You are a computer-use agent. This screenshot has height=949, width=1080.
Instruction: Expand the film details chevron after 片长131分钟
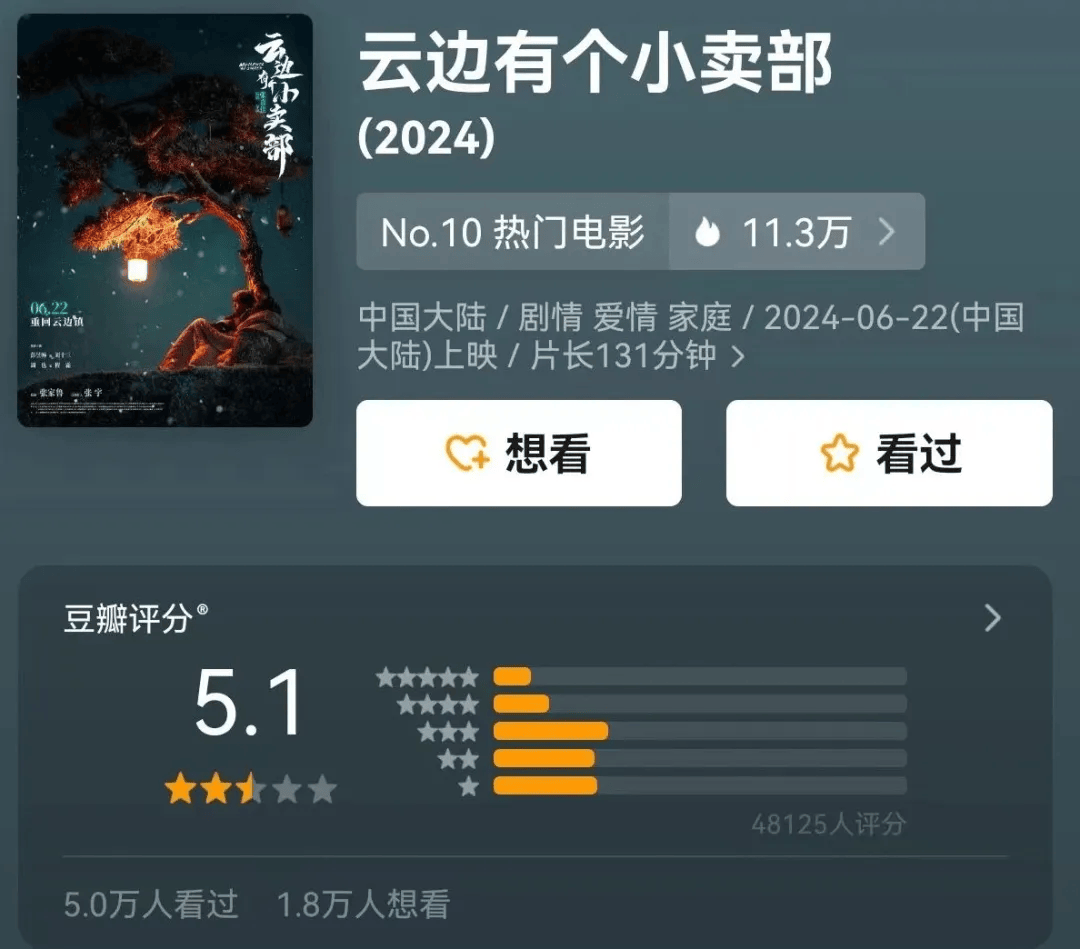pos(738,357)
